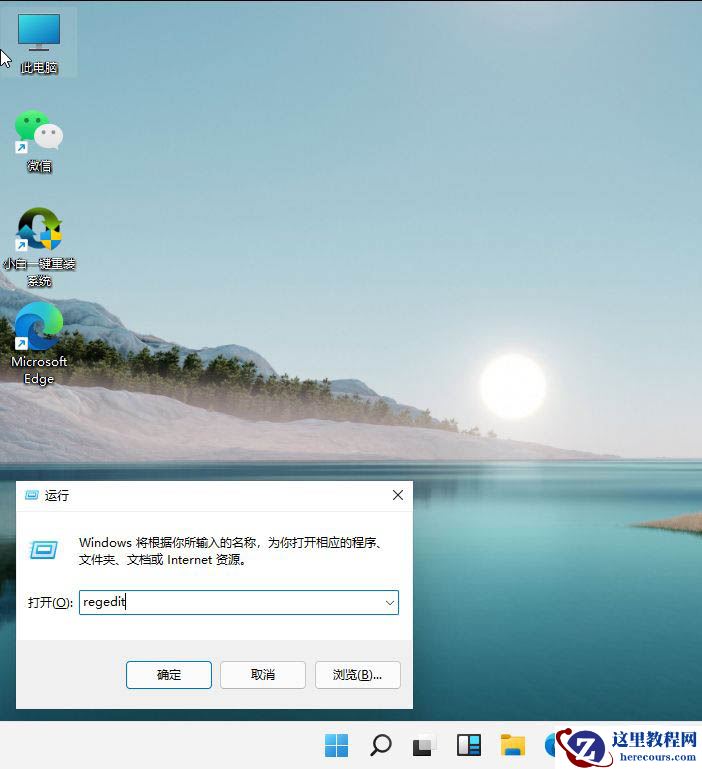Expand the 打开 combo box history
702x769 pixels.
tap(390, 602)
